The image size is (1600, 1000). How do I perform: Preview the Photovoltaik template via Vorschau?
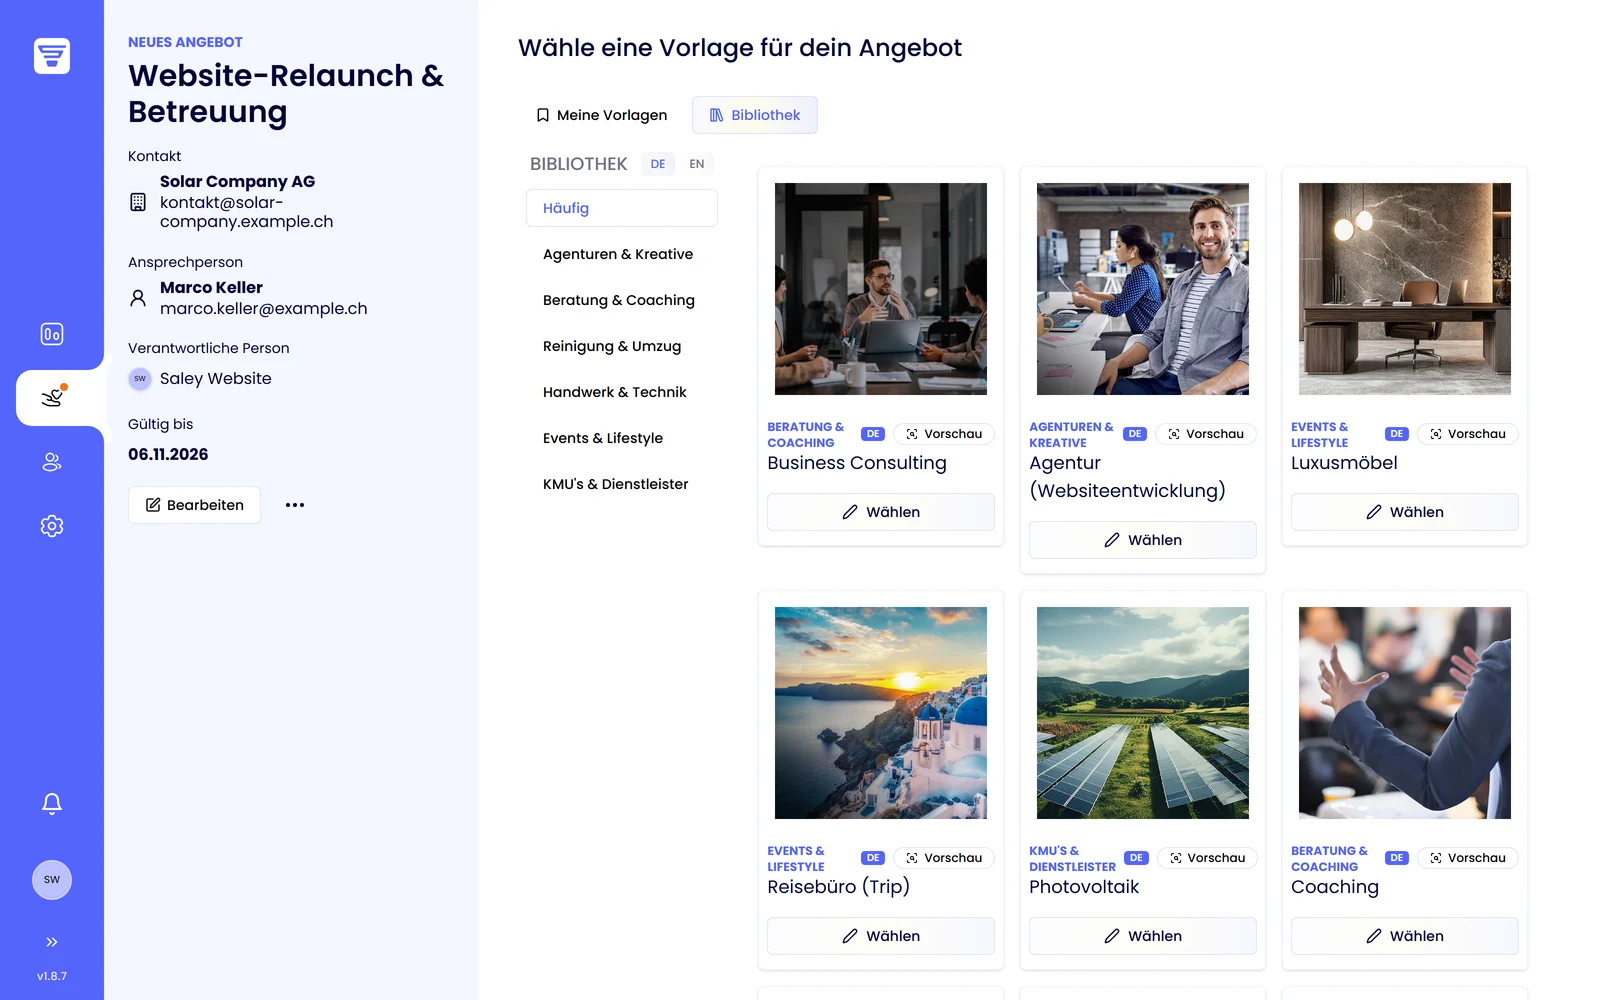coord(1206,858)
